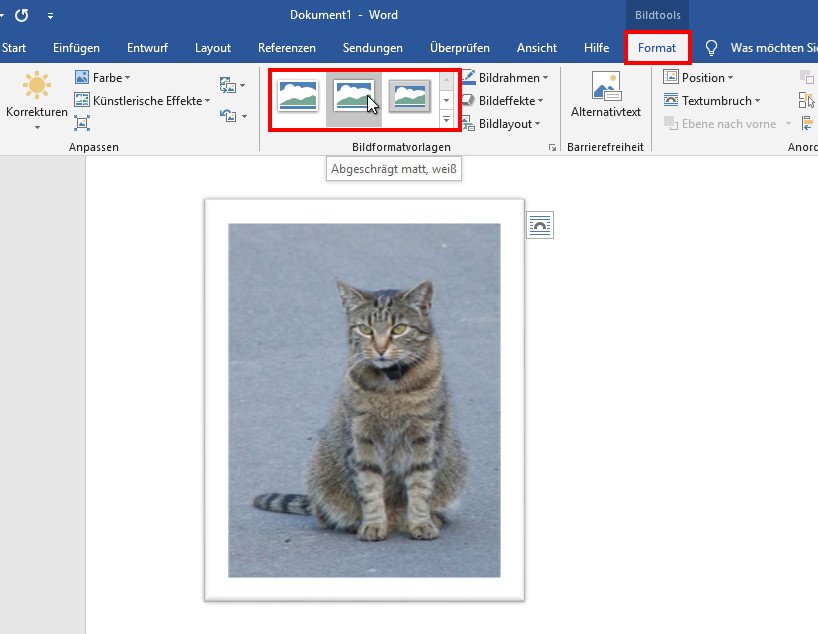This screenshot has height=634, width=818.
Task: Apply the Abgeschrägt matt weiß style thumbnail
Action: coord(354,98)
